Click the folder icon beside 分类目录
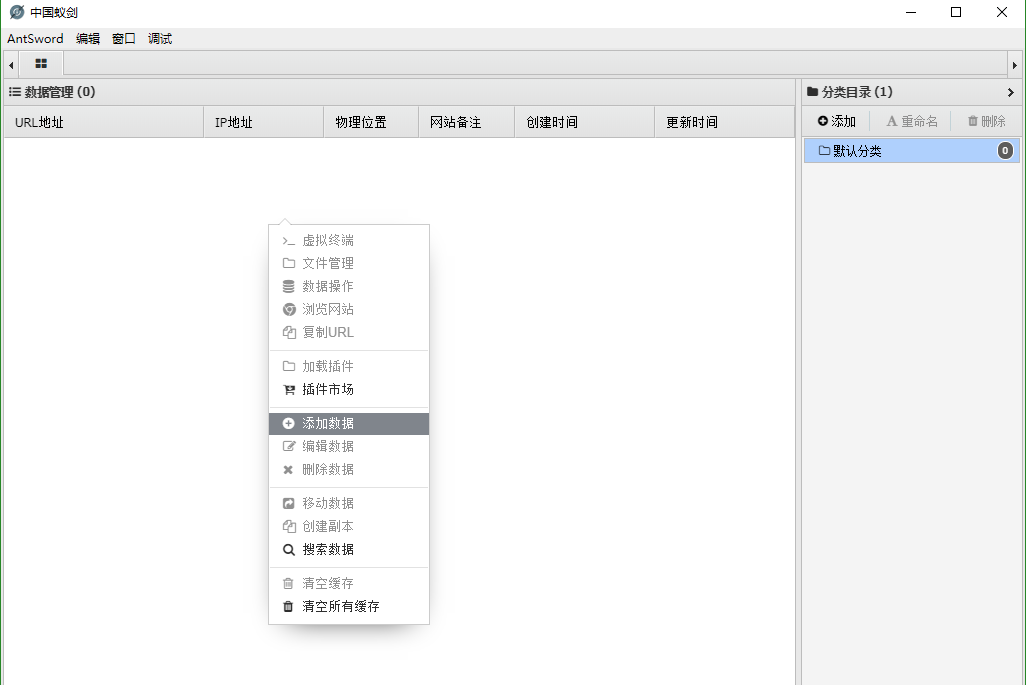The width and height of the screenshot is (1027, 685). [x=813, y=92]
